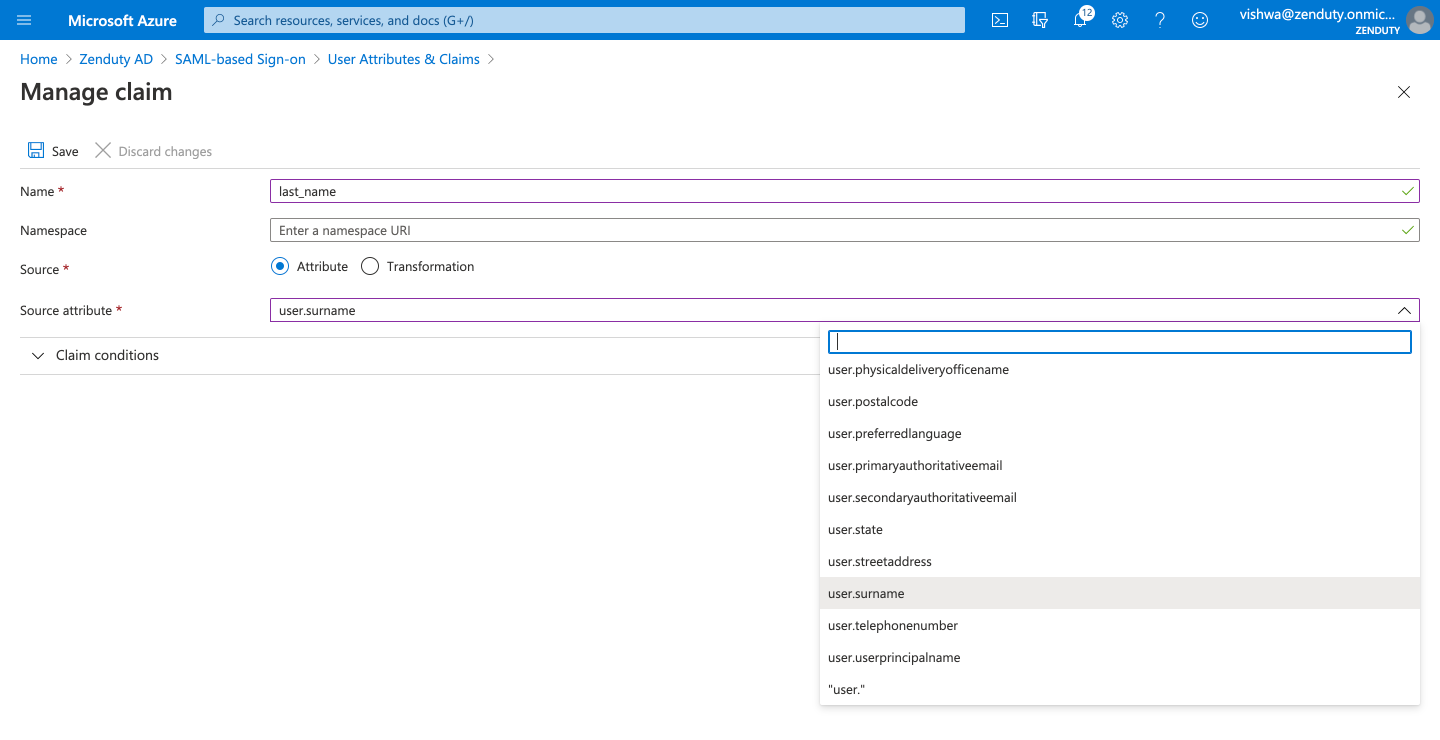
Task: Click the Save disk icon
Action: coord(36,150)
